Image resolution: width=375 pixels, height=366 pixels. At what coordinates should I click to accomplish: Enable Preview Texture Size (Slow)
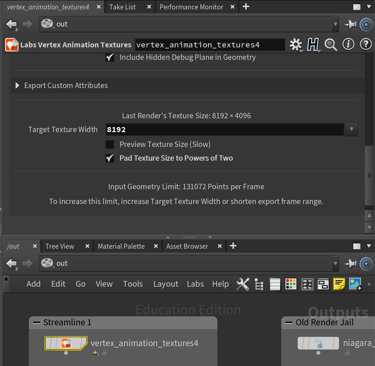(110, 144)
